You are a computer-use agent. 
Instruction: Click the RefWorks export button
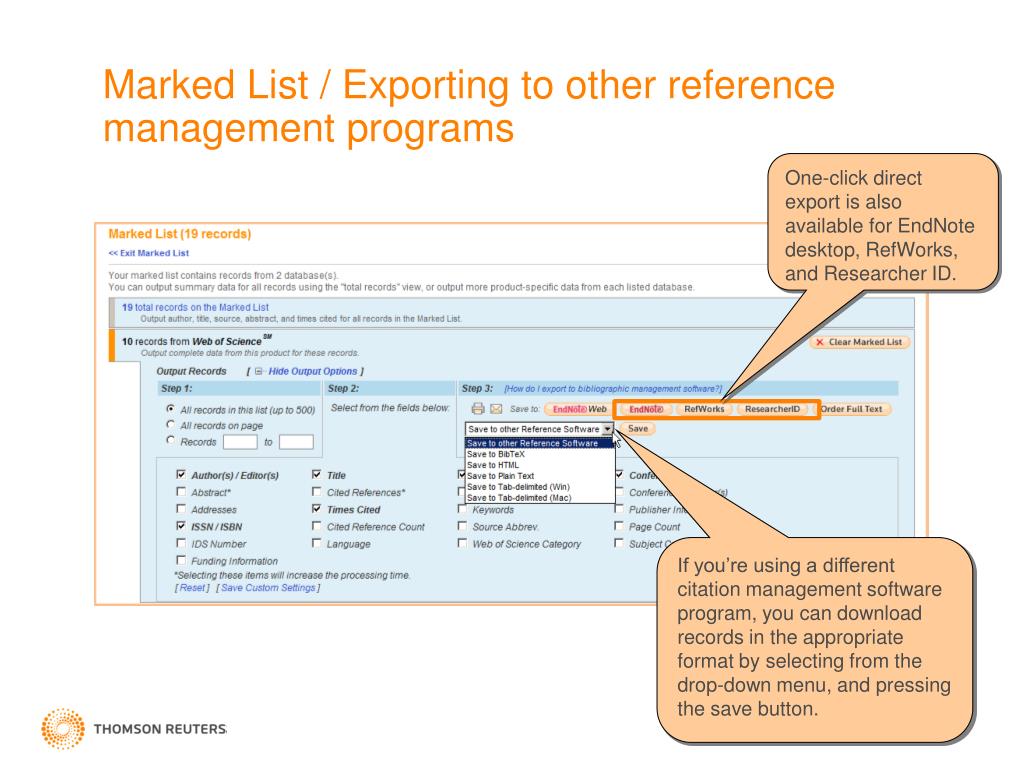pyautogui.click(x=704, y=409)
